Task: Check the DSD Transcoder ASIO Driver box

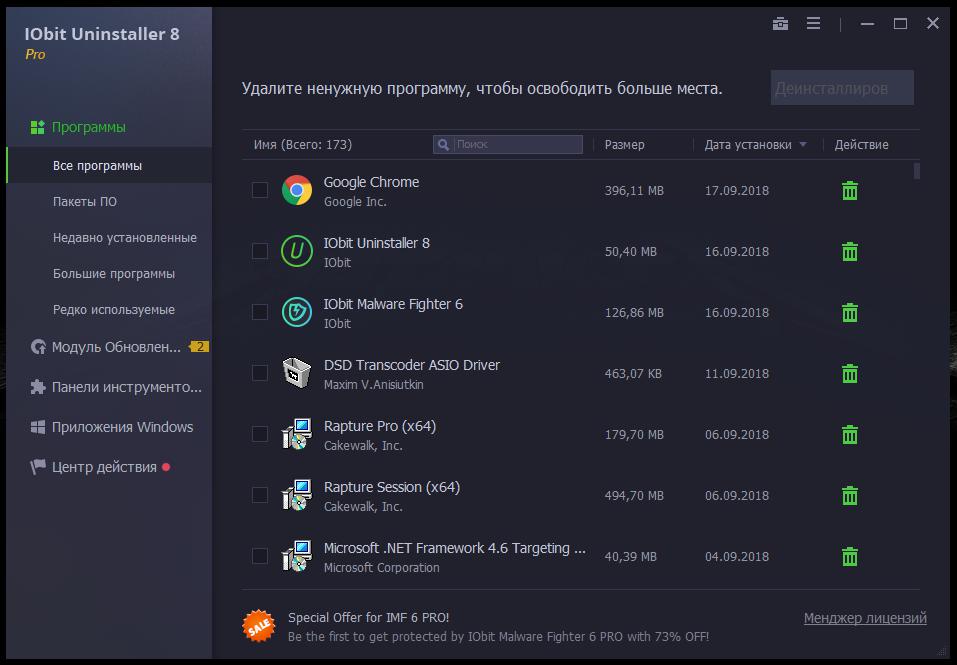Action: click(260, 373)
